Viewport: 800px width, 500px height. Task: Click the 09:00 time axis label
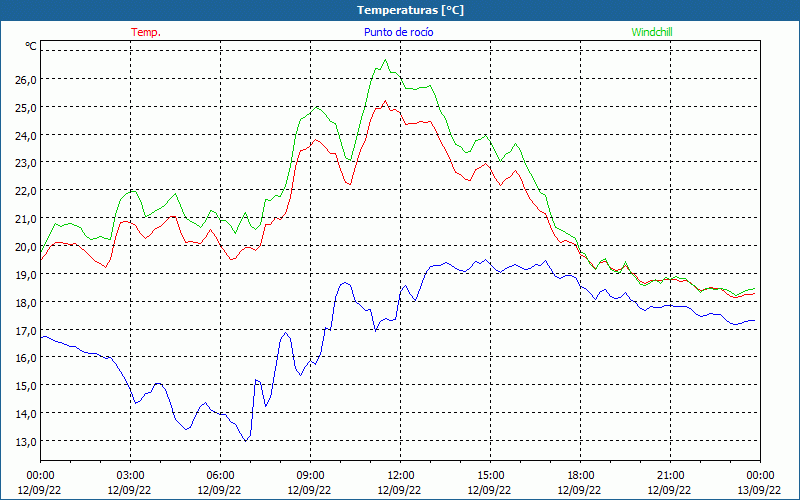coord(310,476)
